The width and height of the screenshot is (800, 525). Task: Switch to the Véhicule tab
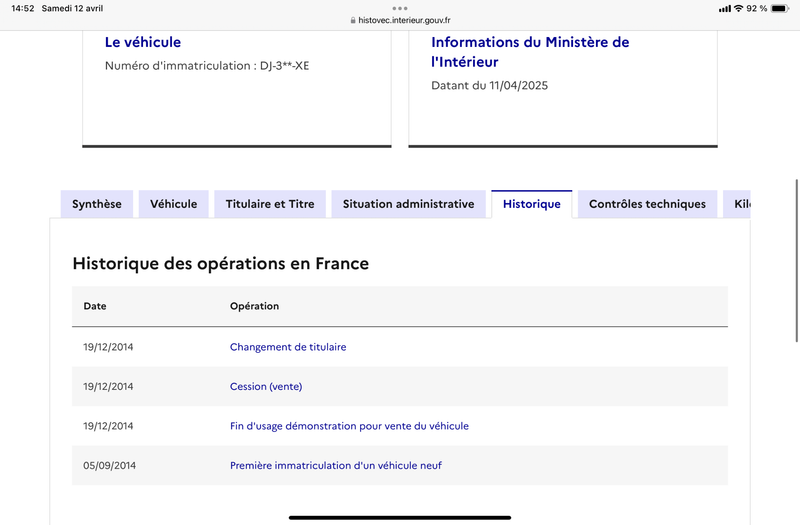[x=173, y=204]
